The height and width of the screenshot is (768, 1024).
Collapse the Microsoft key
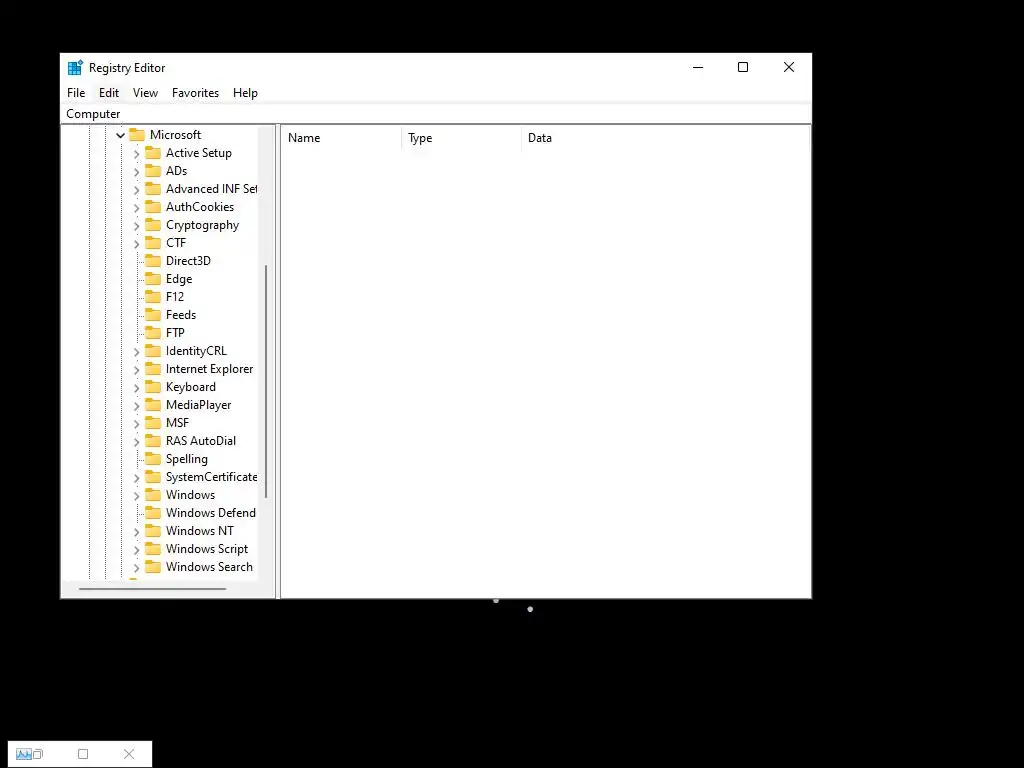(120, 135)
